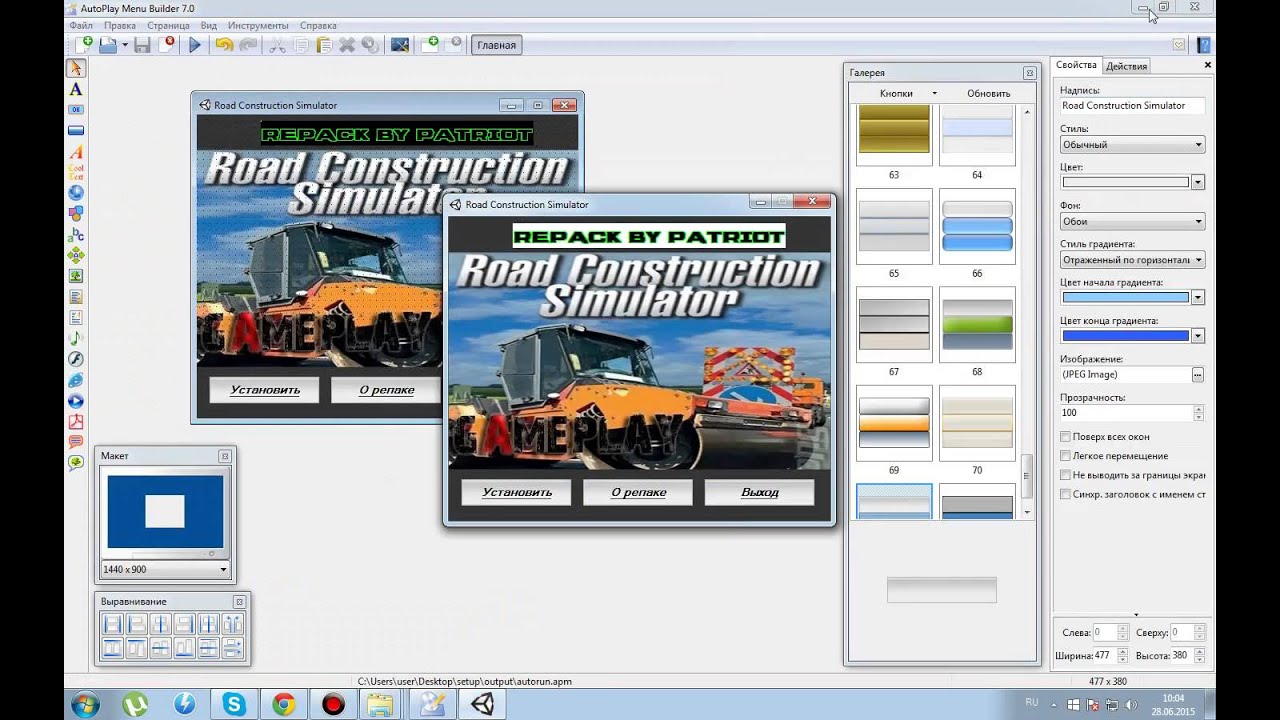1280x720 pixels.
Task: Pick gradient start light blue swatch
Action: pos(1125,297)
